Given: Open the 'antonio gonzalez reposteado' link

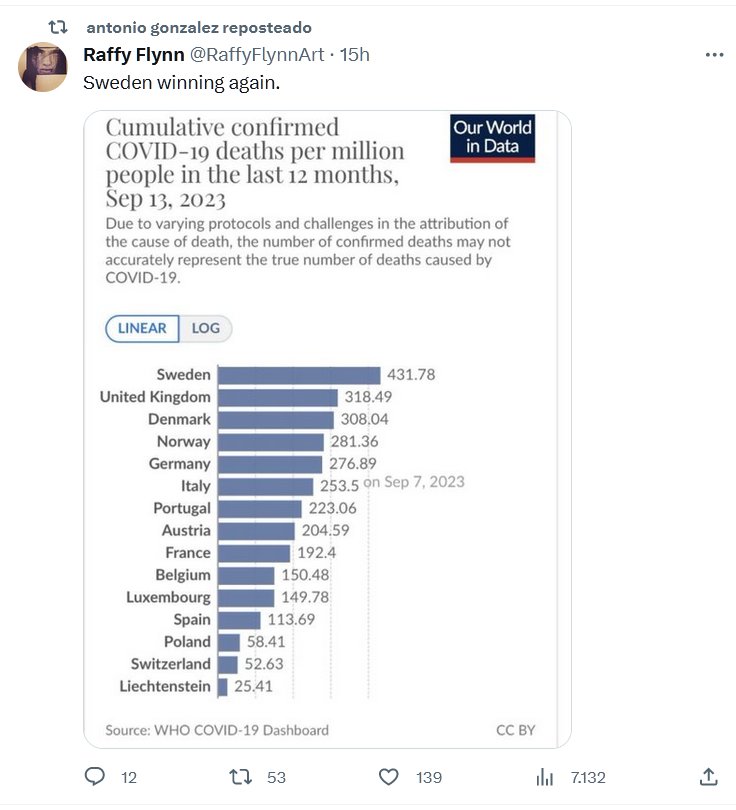Looking at the screenshot, I should click(x=199, y=27).
